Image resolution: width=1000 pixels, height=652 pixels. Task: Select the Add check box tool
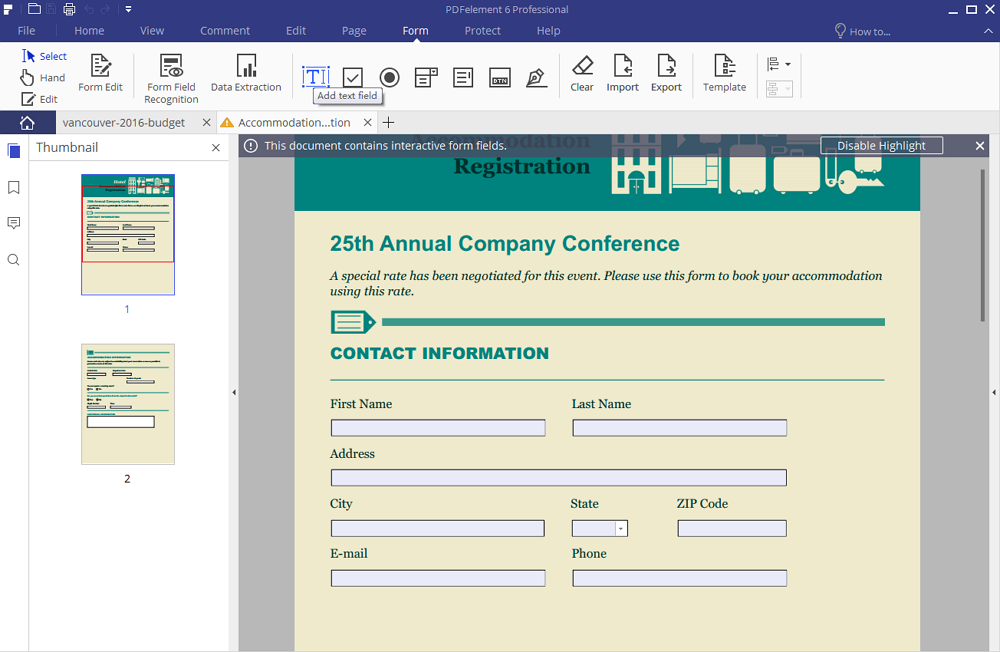(352, 77)
